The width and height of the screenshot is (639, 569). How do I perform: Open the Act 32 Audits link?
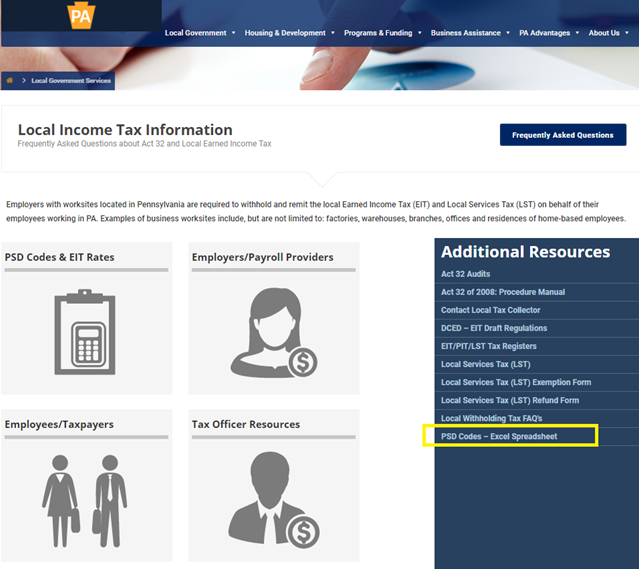[x=466, y=274]
